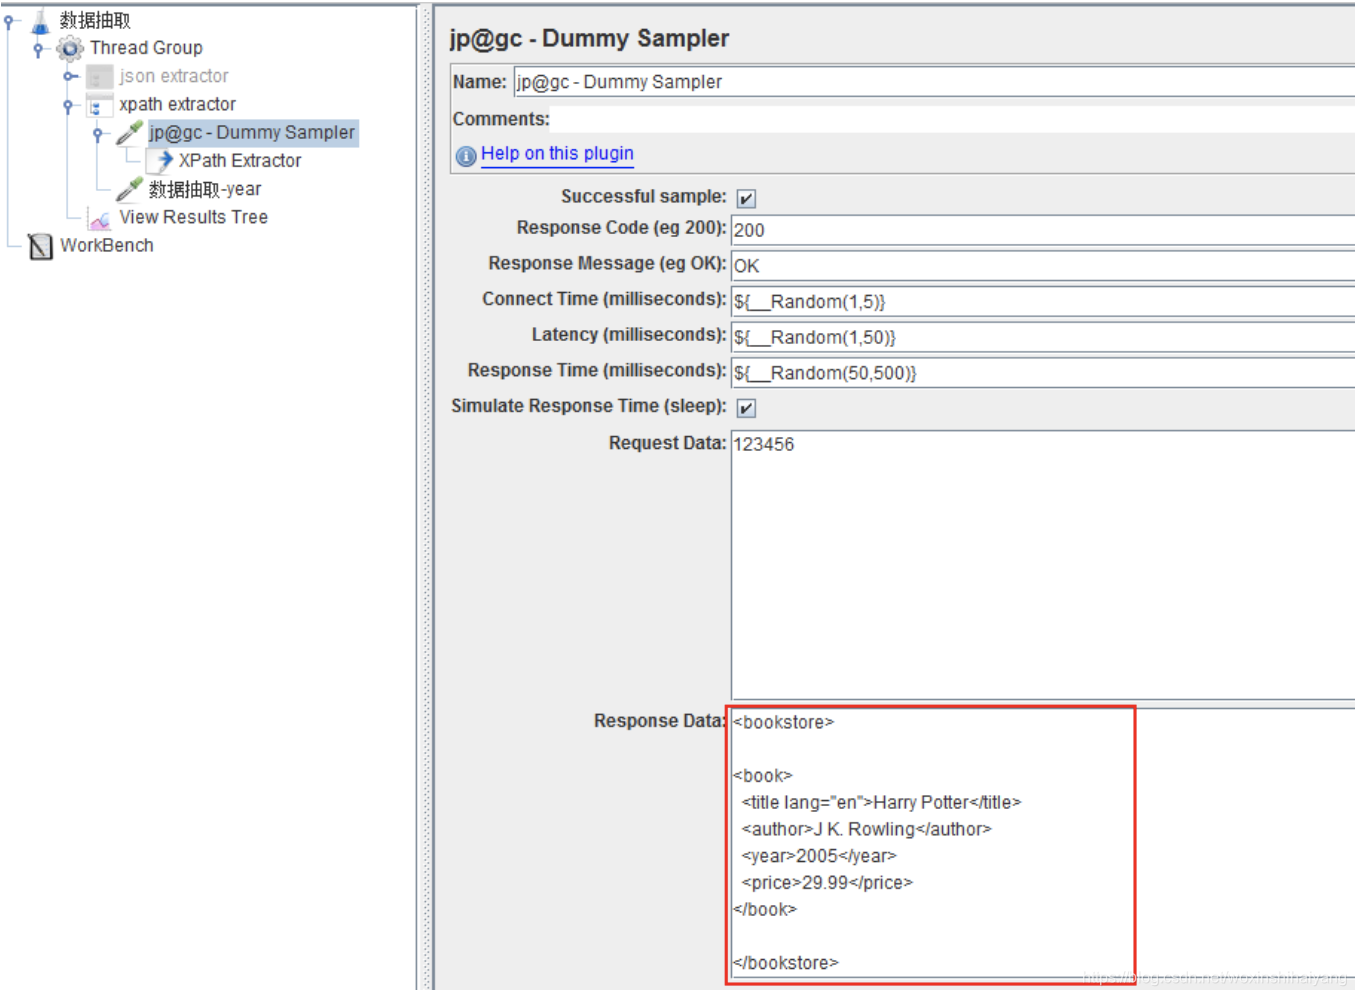Click the Comments input field
The image size is (1356, 996).
coord(953,119)
